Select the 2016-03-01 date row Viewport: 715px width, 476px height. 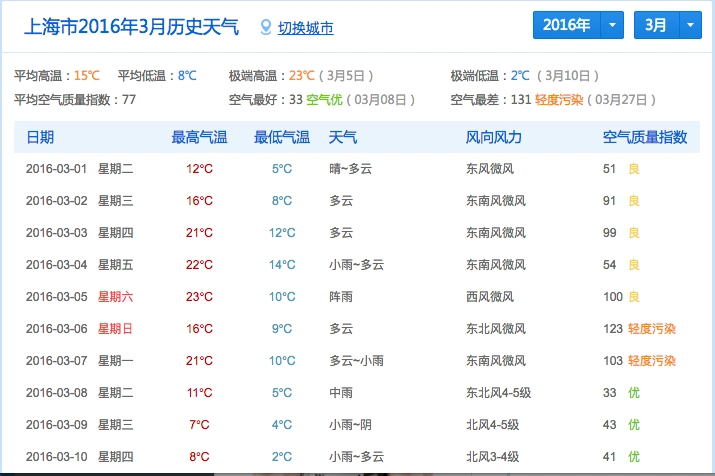pos(58,169)
